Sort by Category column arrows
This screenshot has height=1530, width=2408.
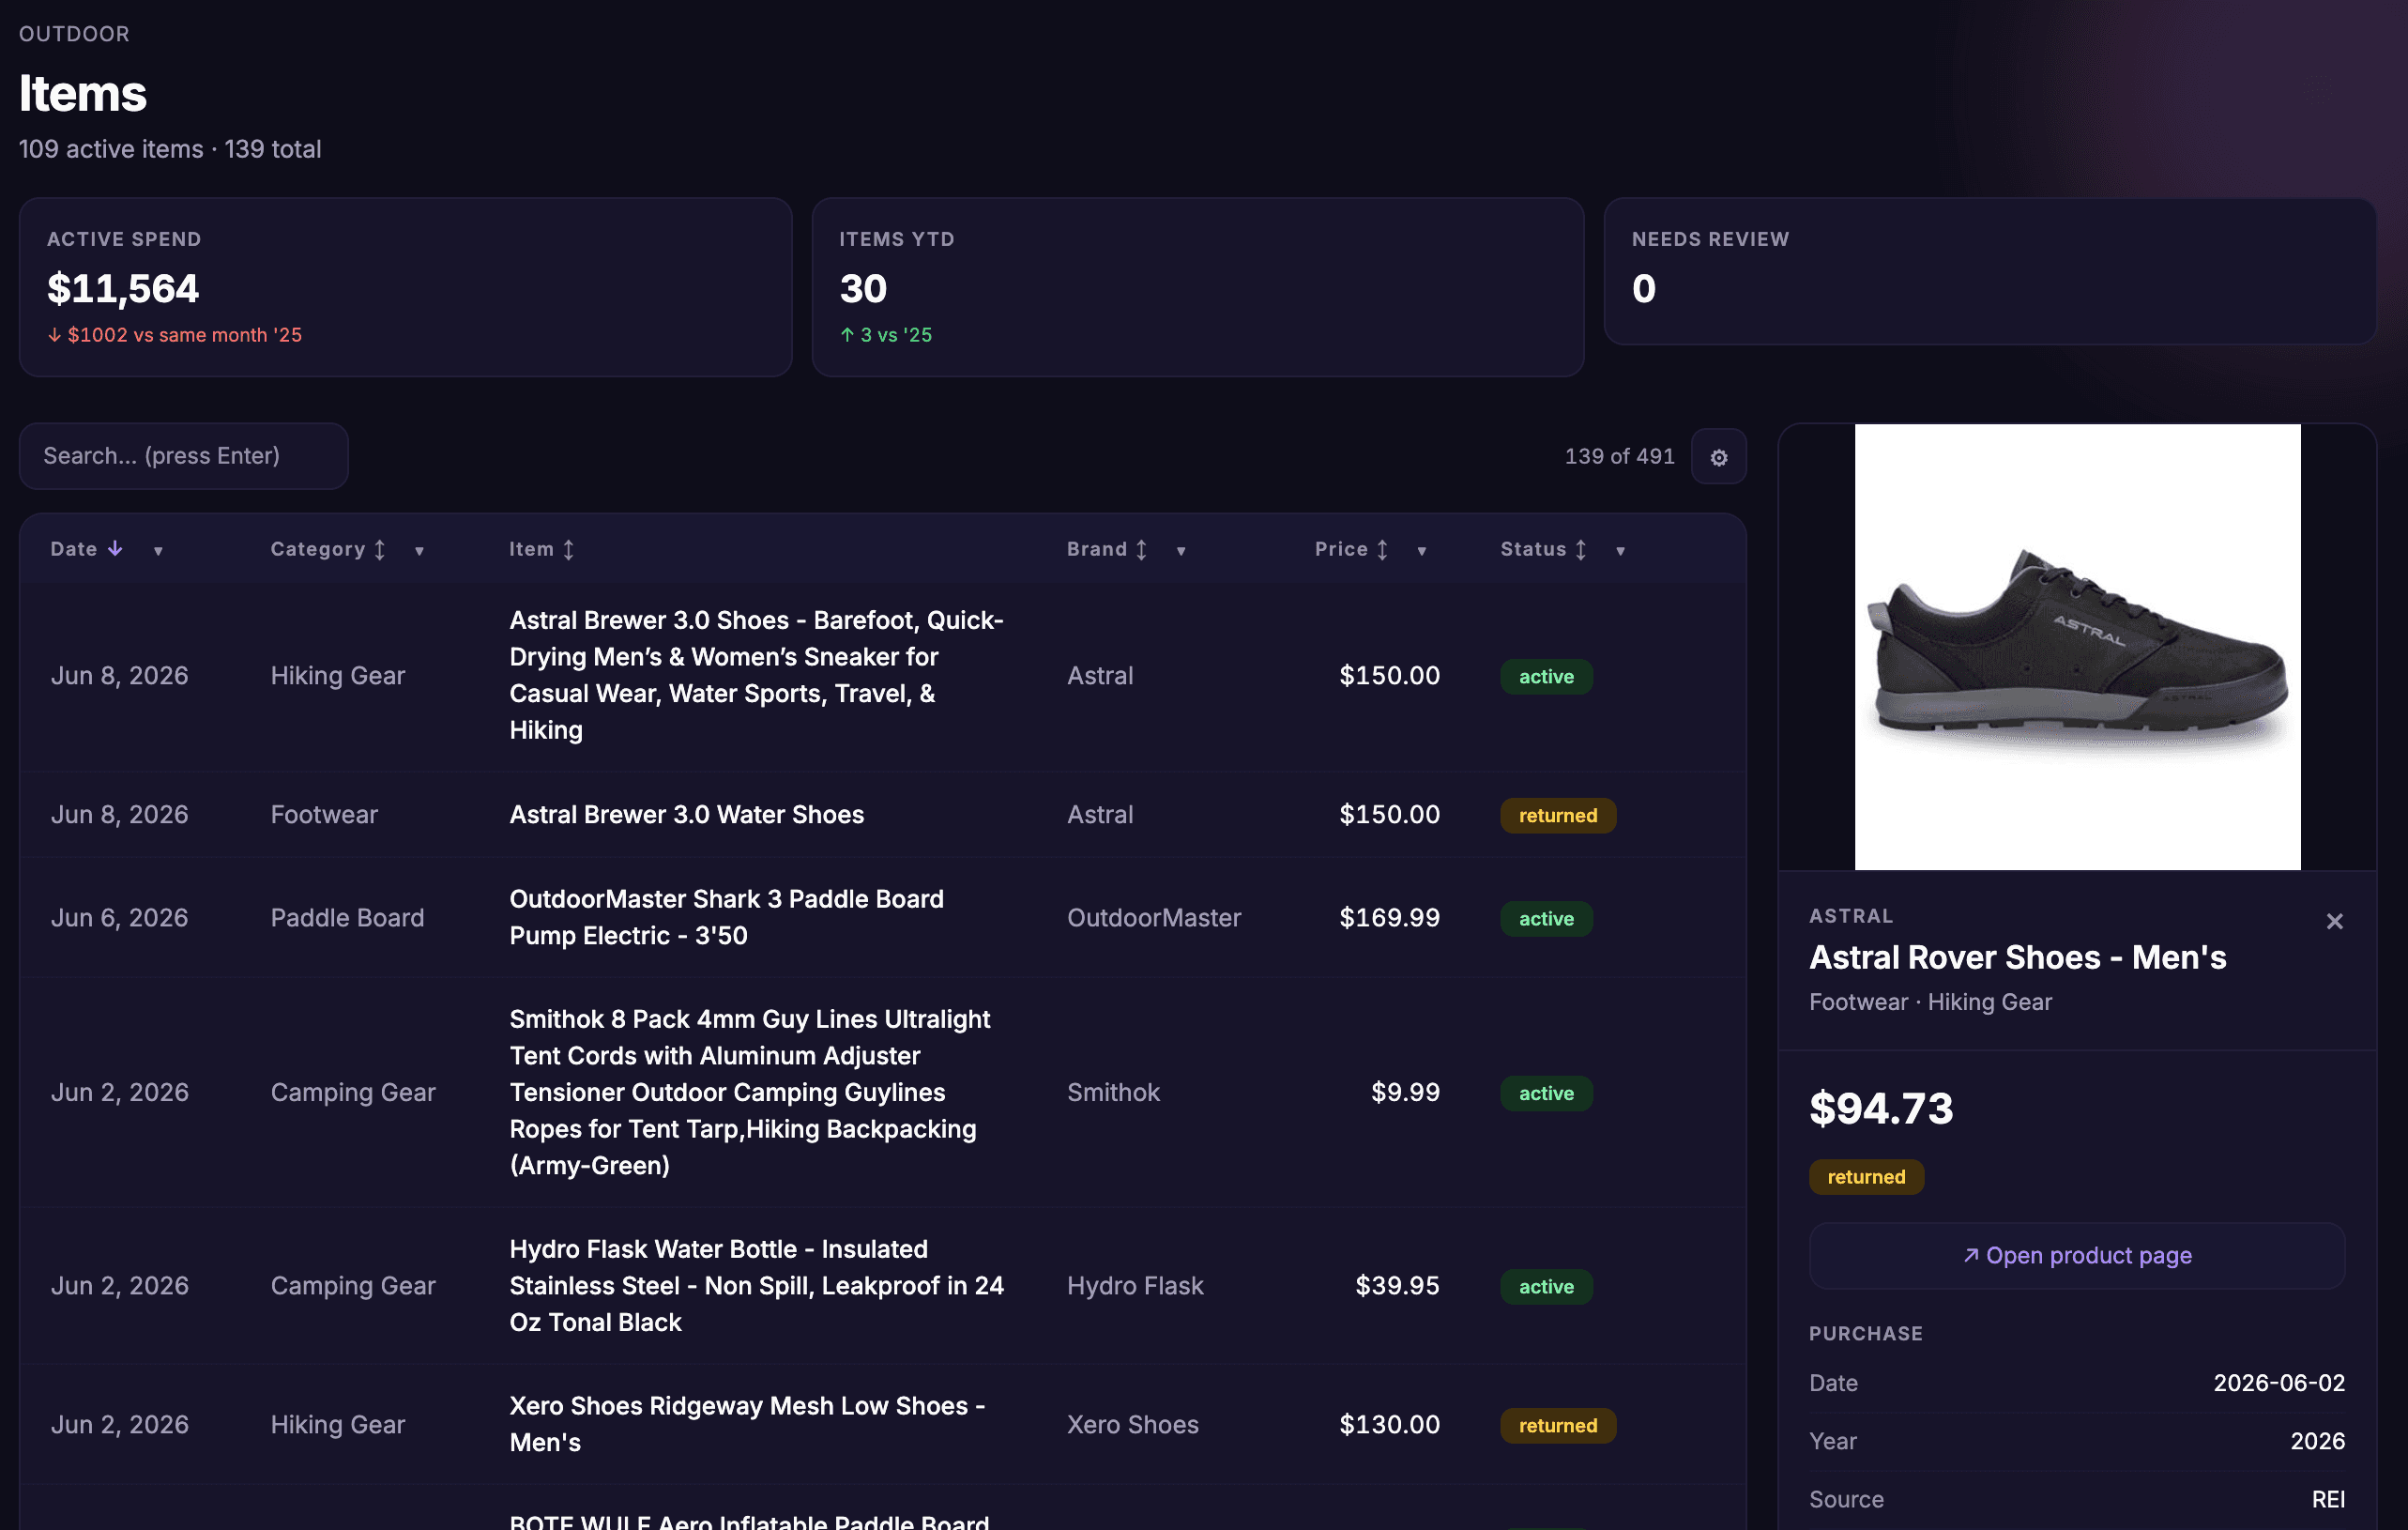pos(380,549)
